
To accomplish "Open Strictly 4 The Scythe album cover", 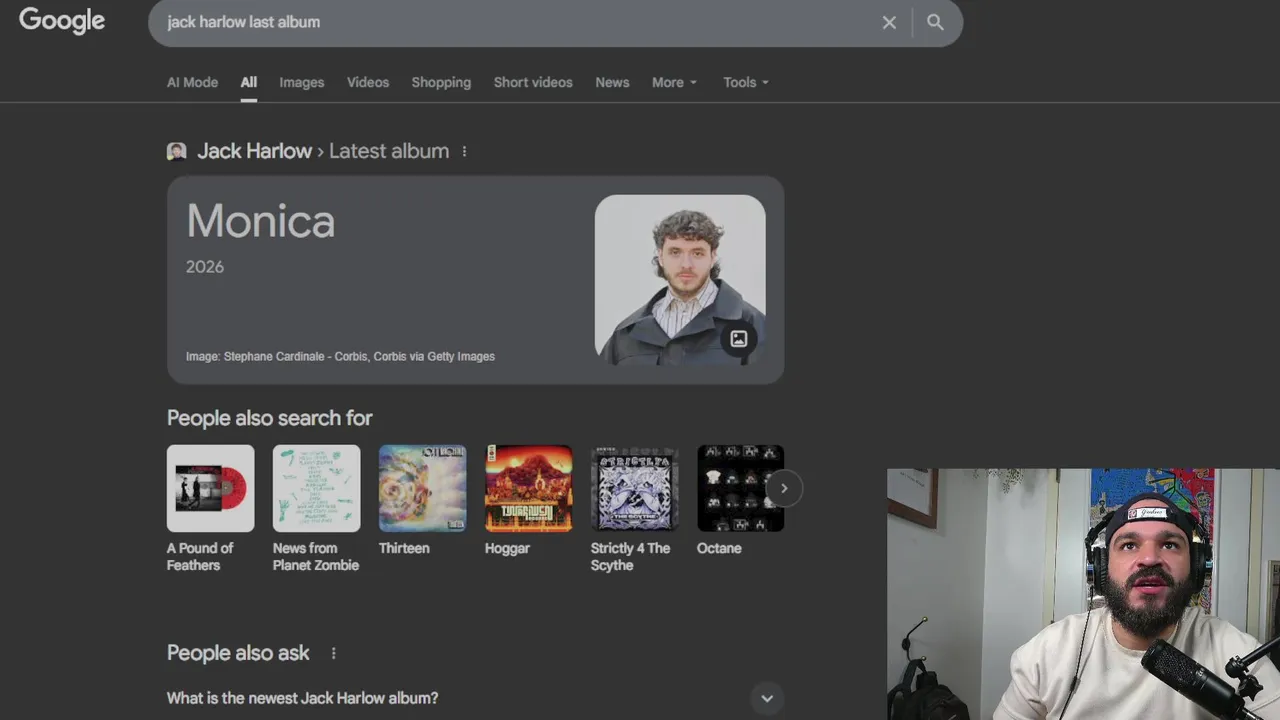I will [x=634, y=488].
